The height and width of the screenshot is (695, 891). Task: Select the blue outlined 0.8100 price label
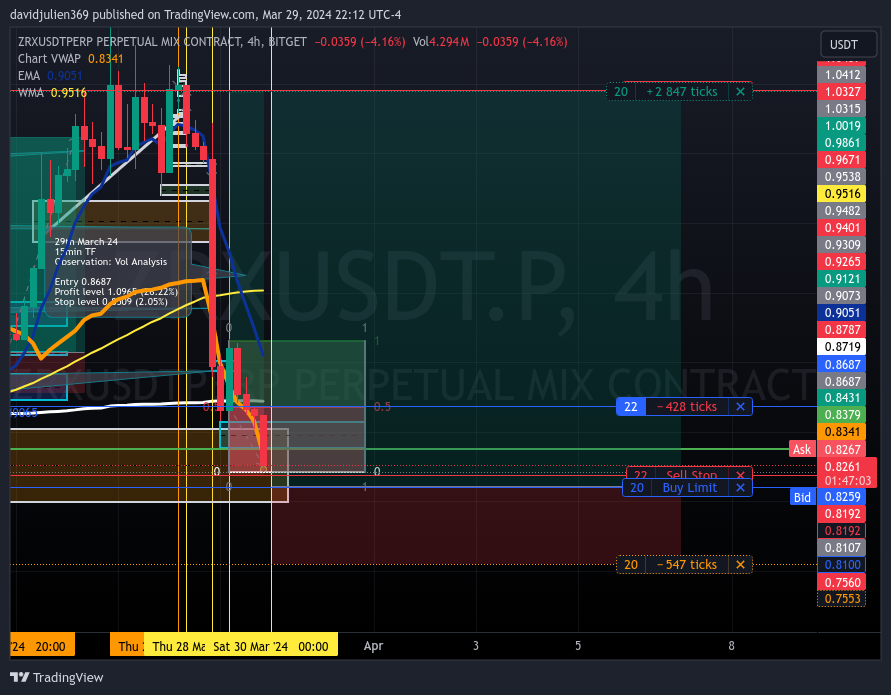[x=842, y=565]
